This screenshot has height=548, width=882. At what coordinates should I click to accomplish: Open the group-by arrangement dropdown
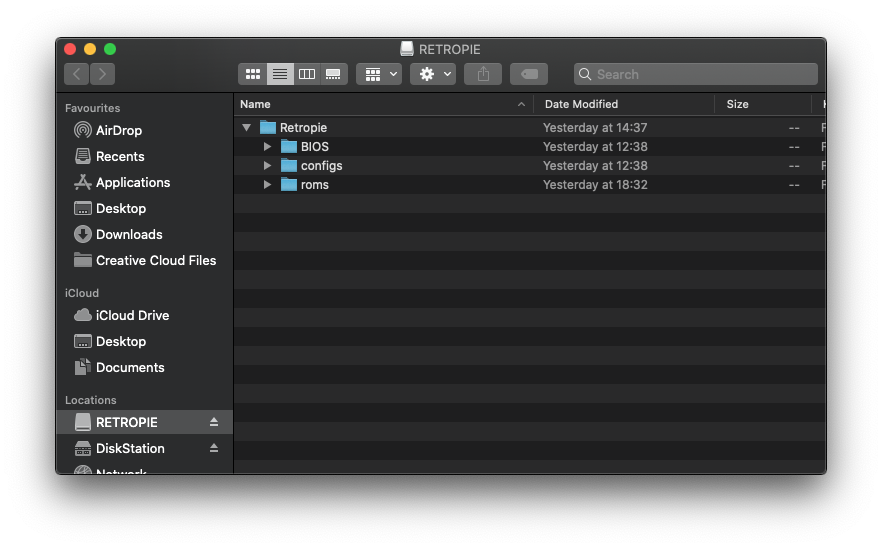[x=379, y=74]
